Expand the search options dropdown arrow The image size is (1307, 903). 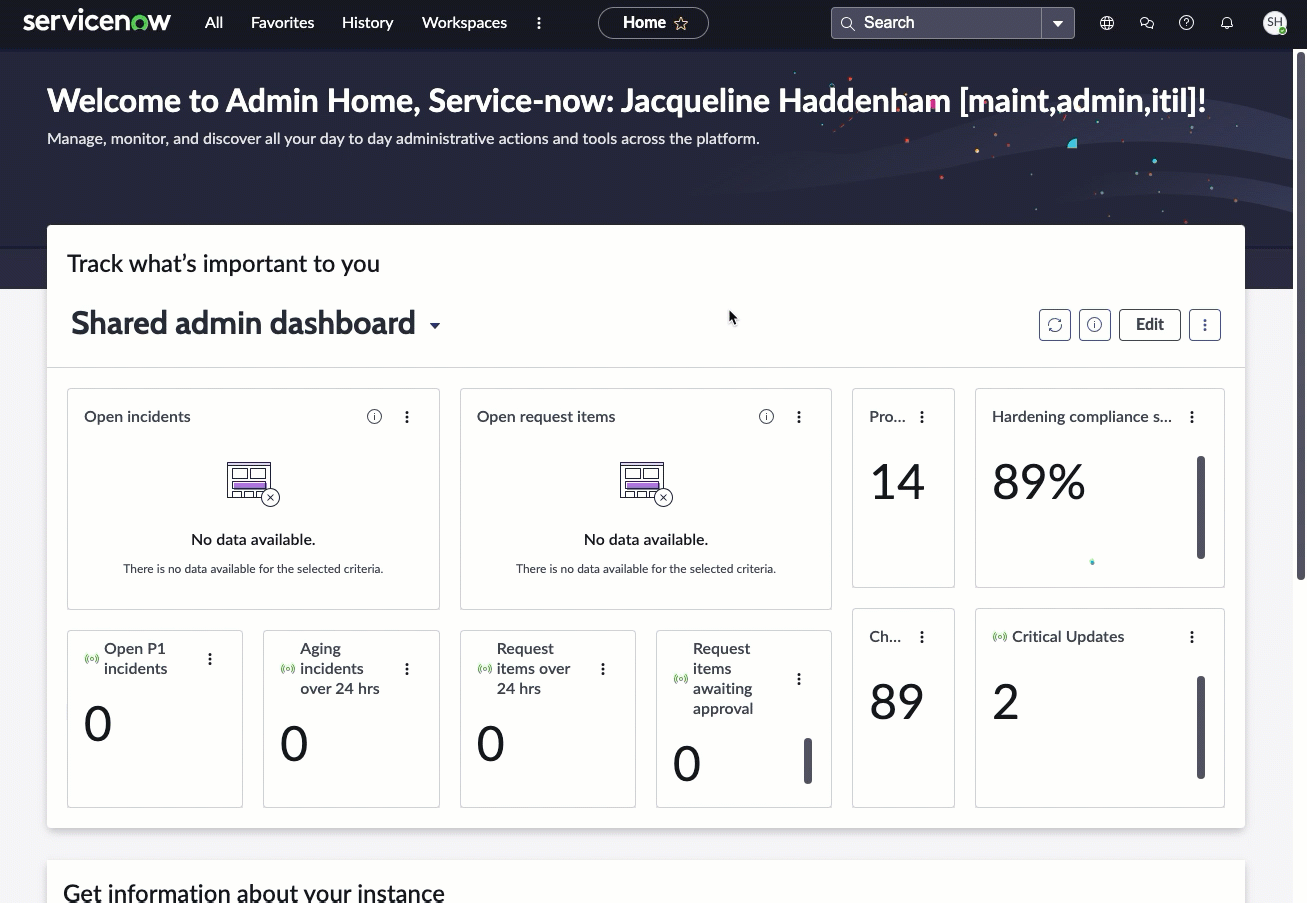tap(1058, 23)
